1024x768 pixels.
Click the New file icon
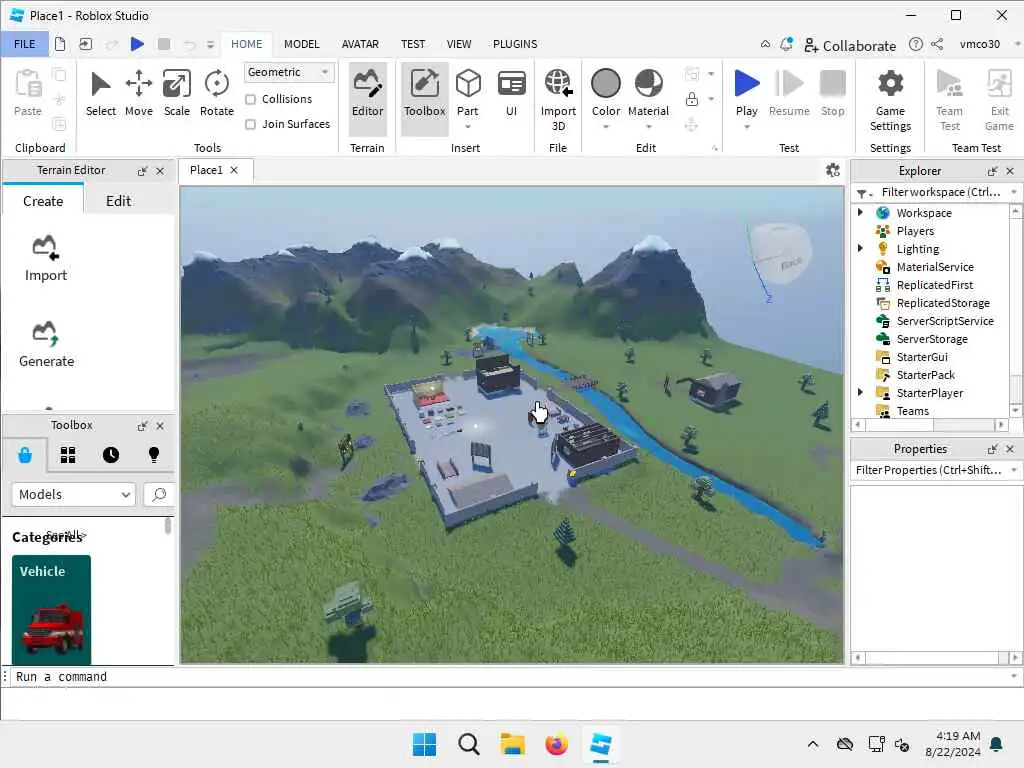(60, 44)
